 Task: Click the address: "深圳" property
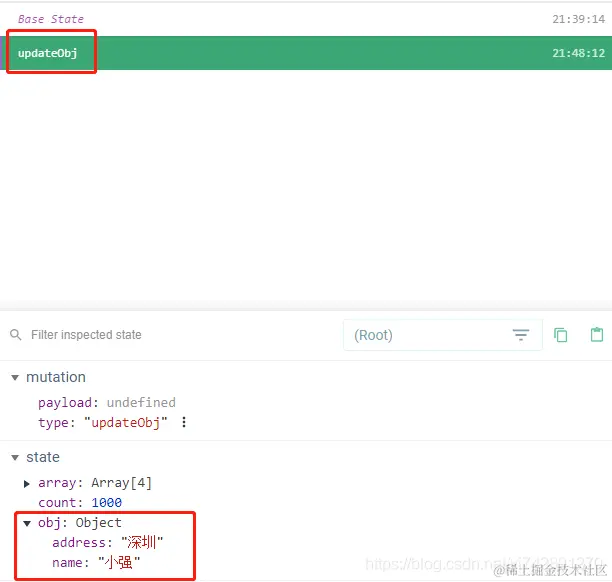click(x=108, y=542)
